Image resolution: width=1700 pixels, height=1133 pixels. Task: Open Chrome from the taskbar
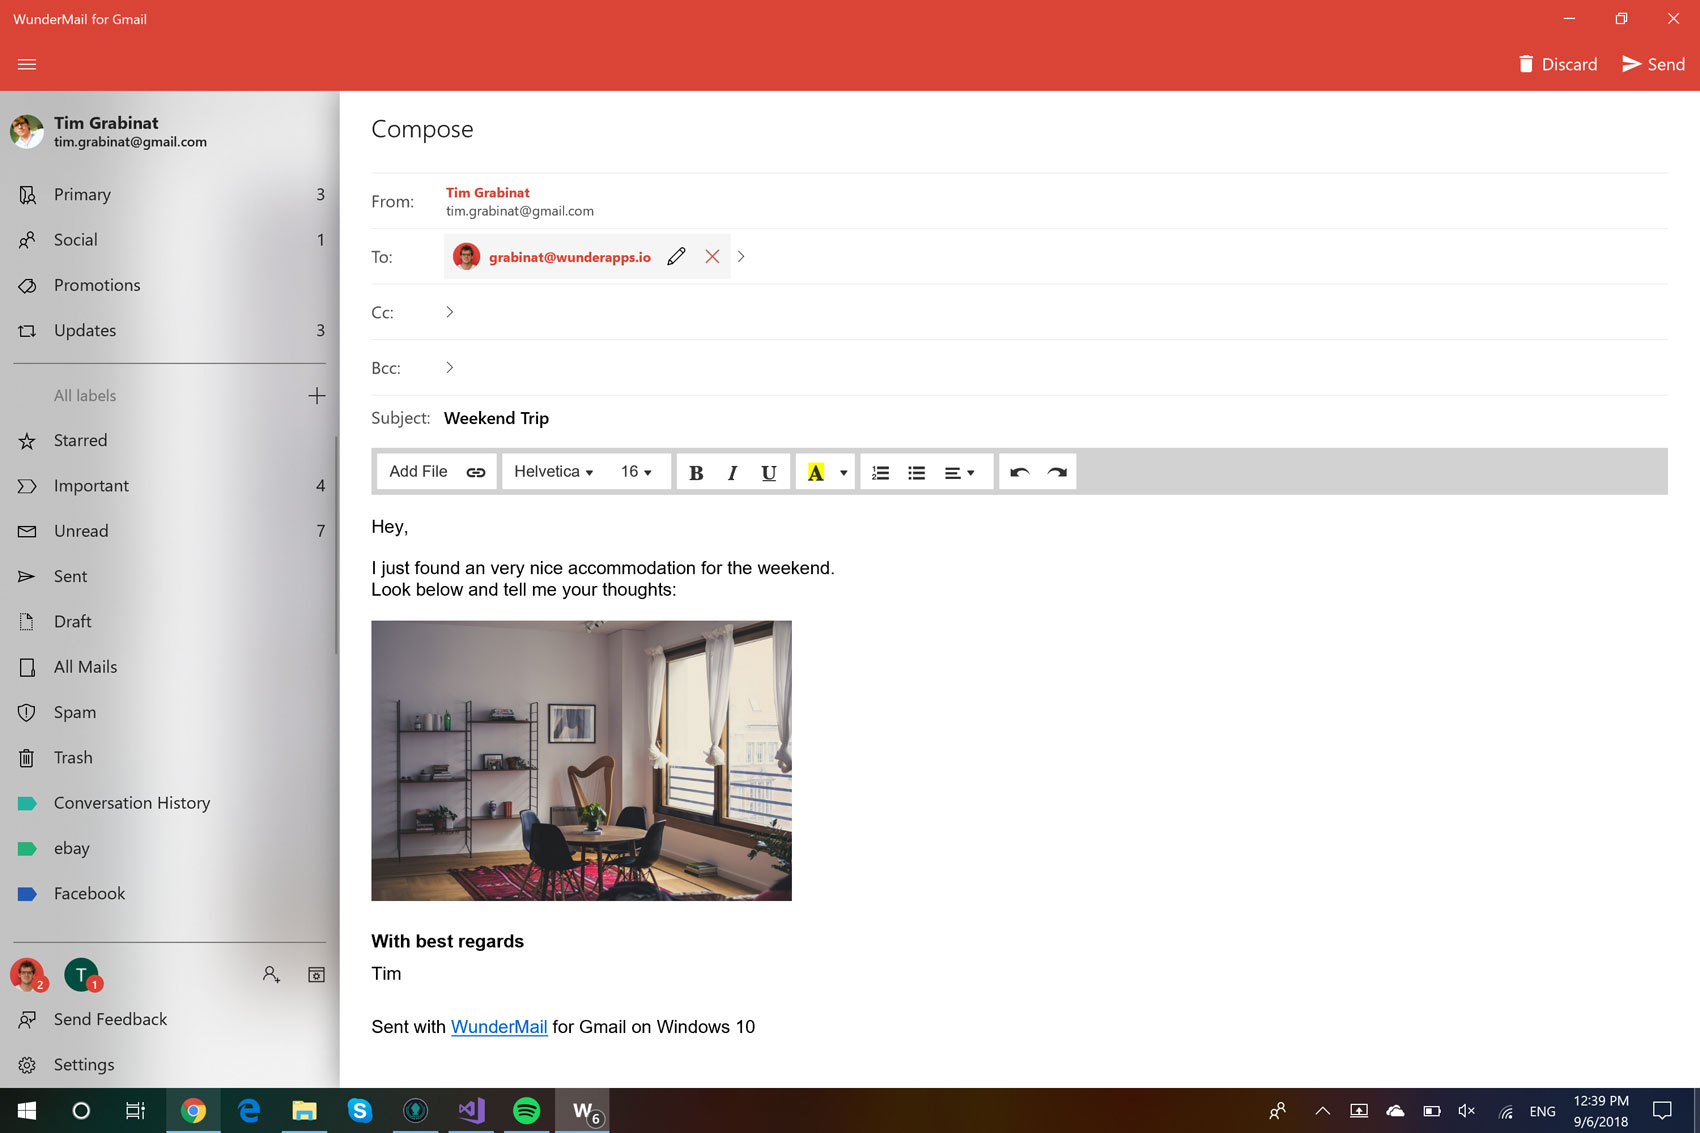[x=193, y=1111]
